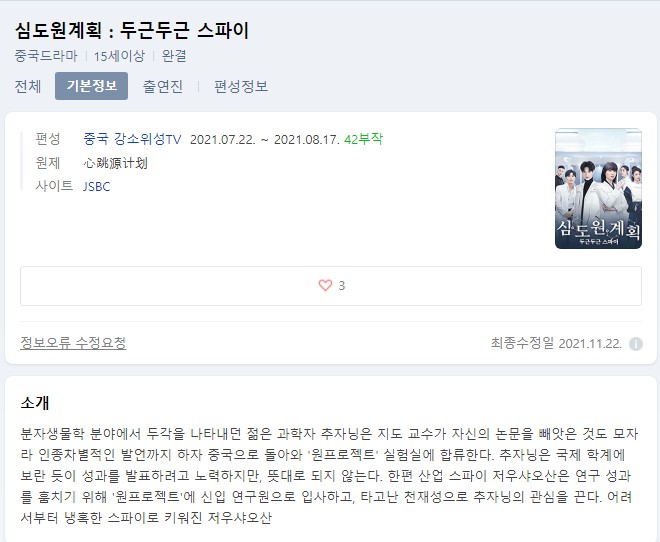Click the like count number 3
660x542 pixels.
point(342,286)
